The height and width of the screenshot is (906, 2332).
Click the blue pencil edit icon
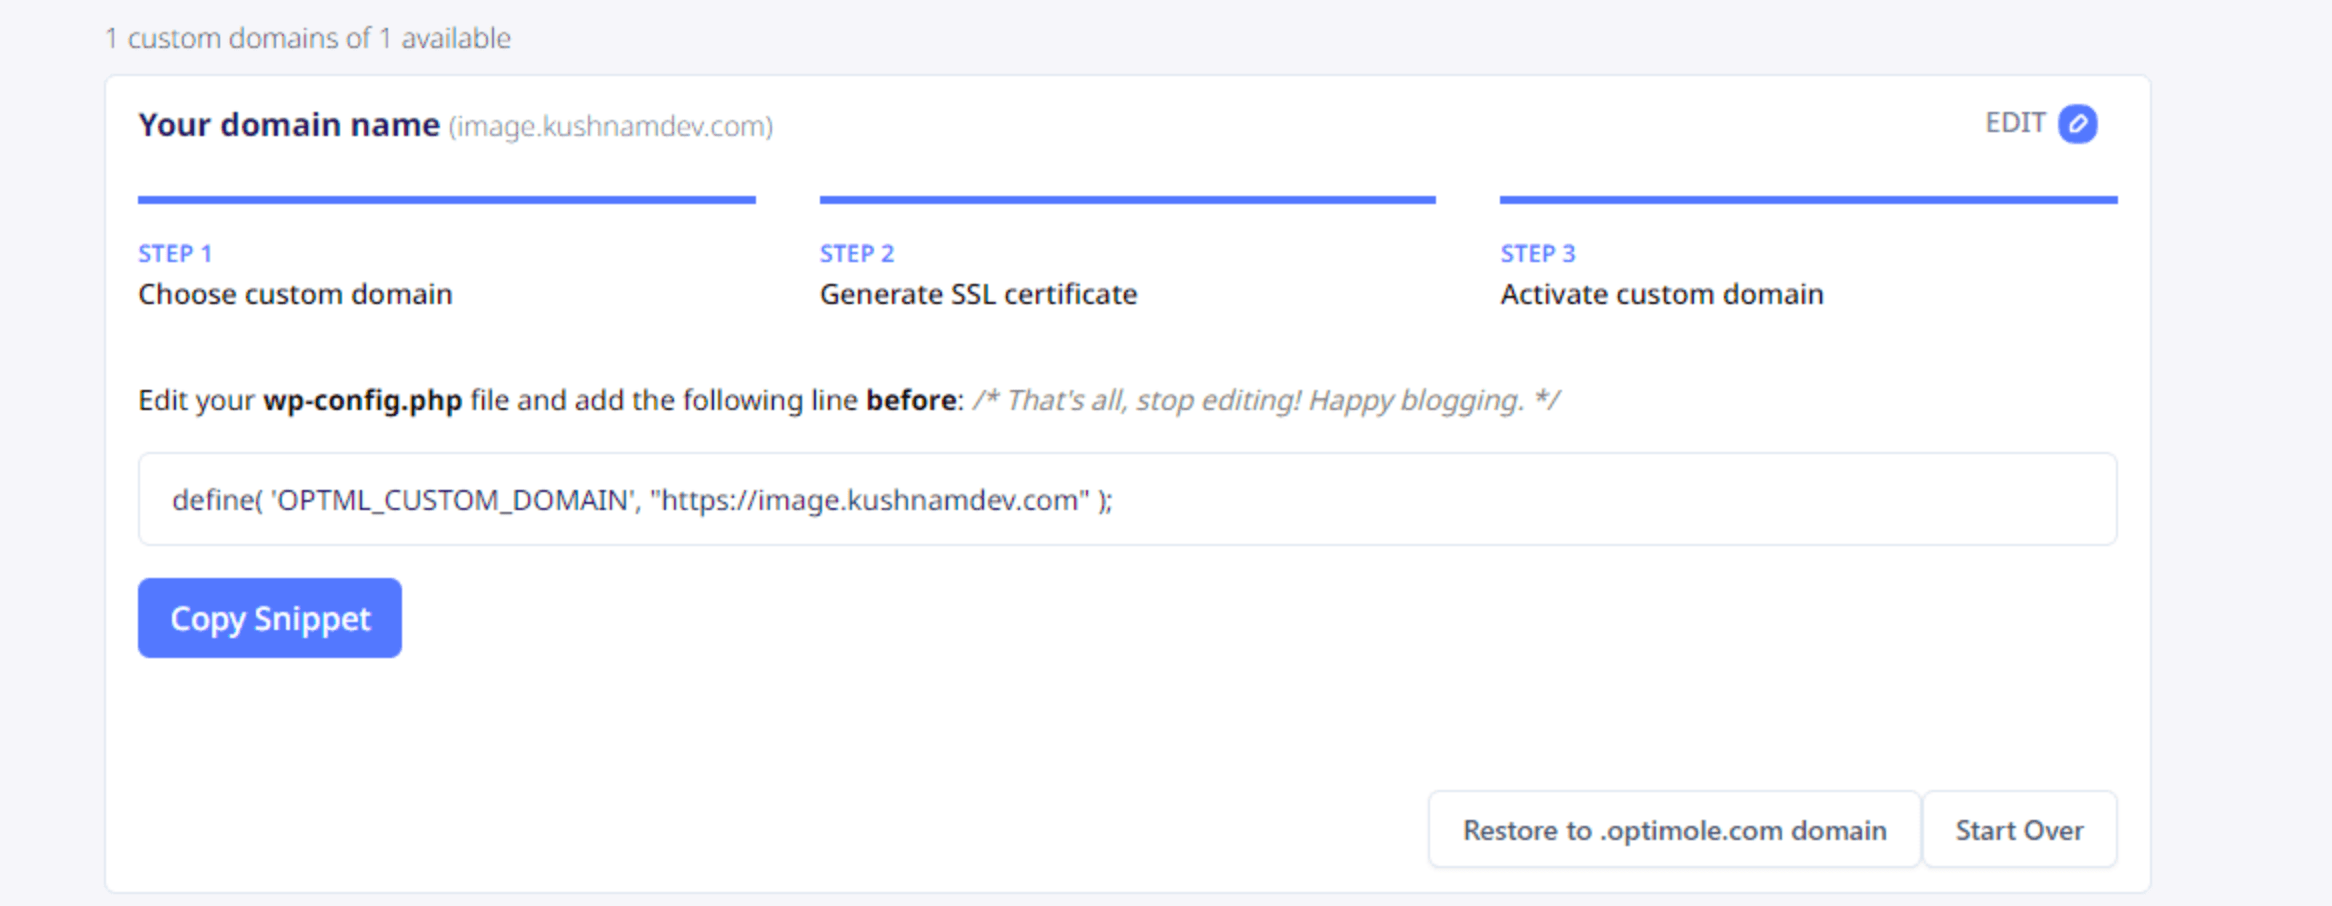[2077, 124]
